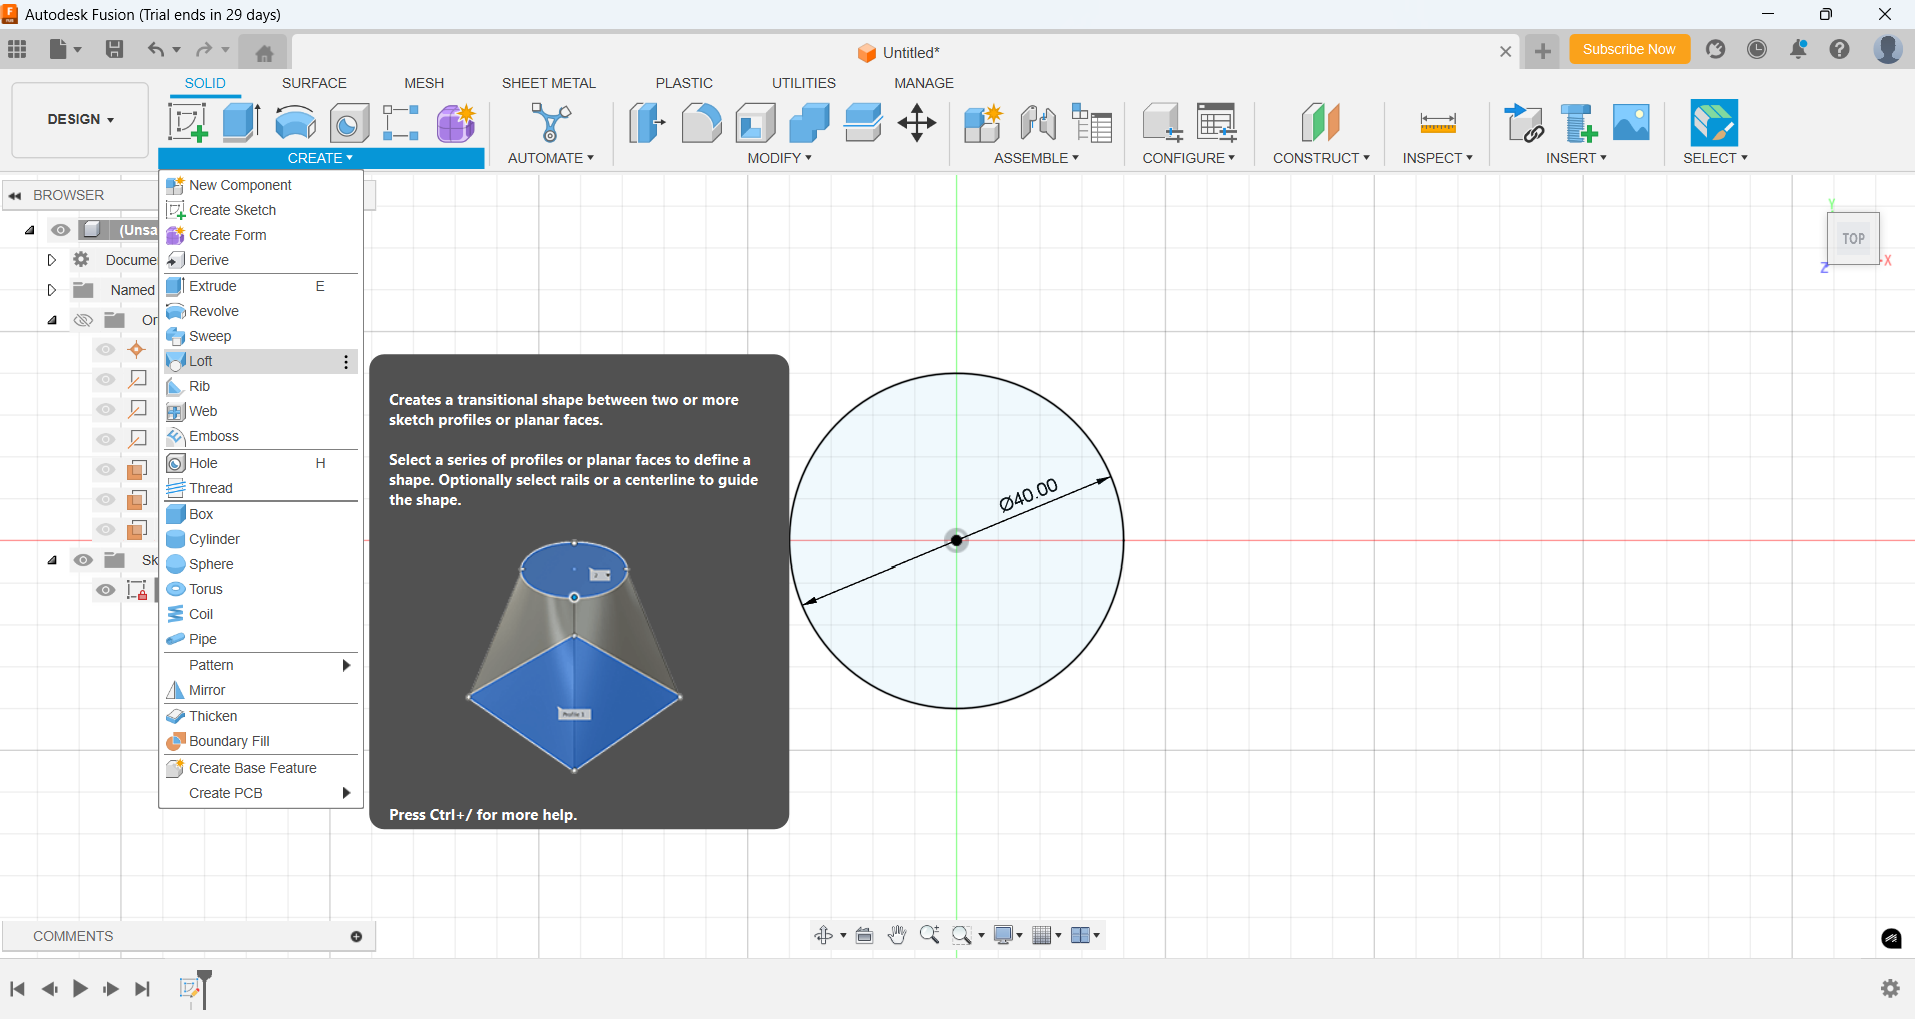The width and height of the screenshot is (1915, 1019).
Task: Click the Insert image canvas icon
Action: [1631, 123]
